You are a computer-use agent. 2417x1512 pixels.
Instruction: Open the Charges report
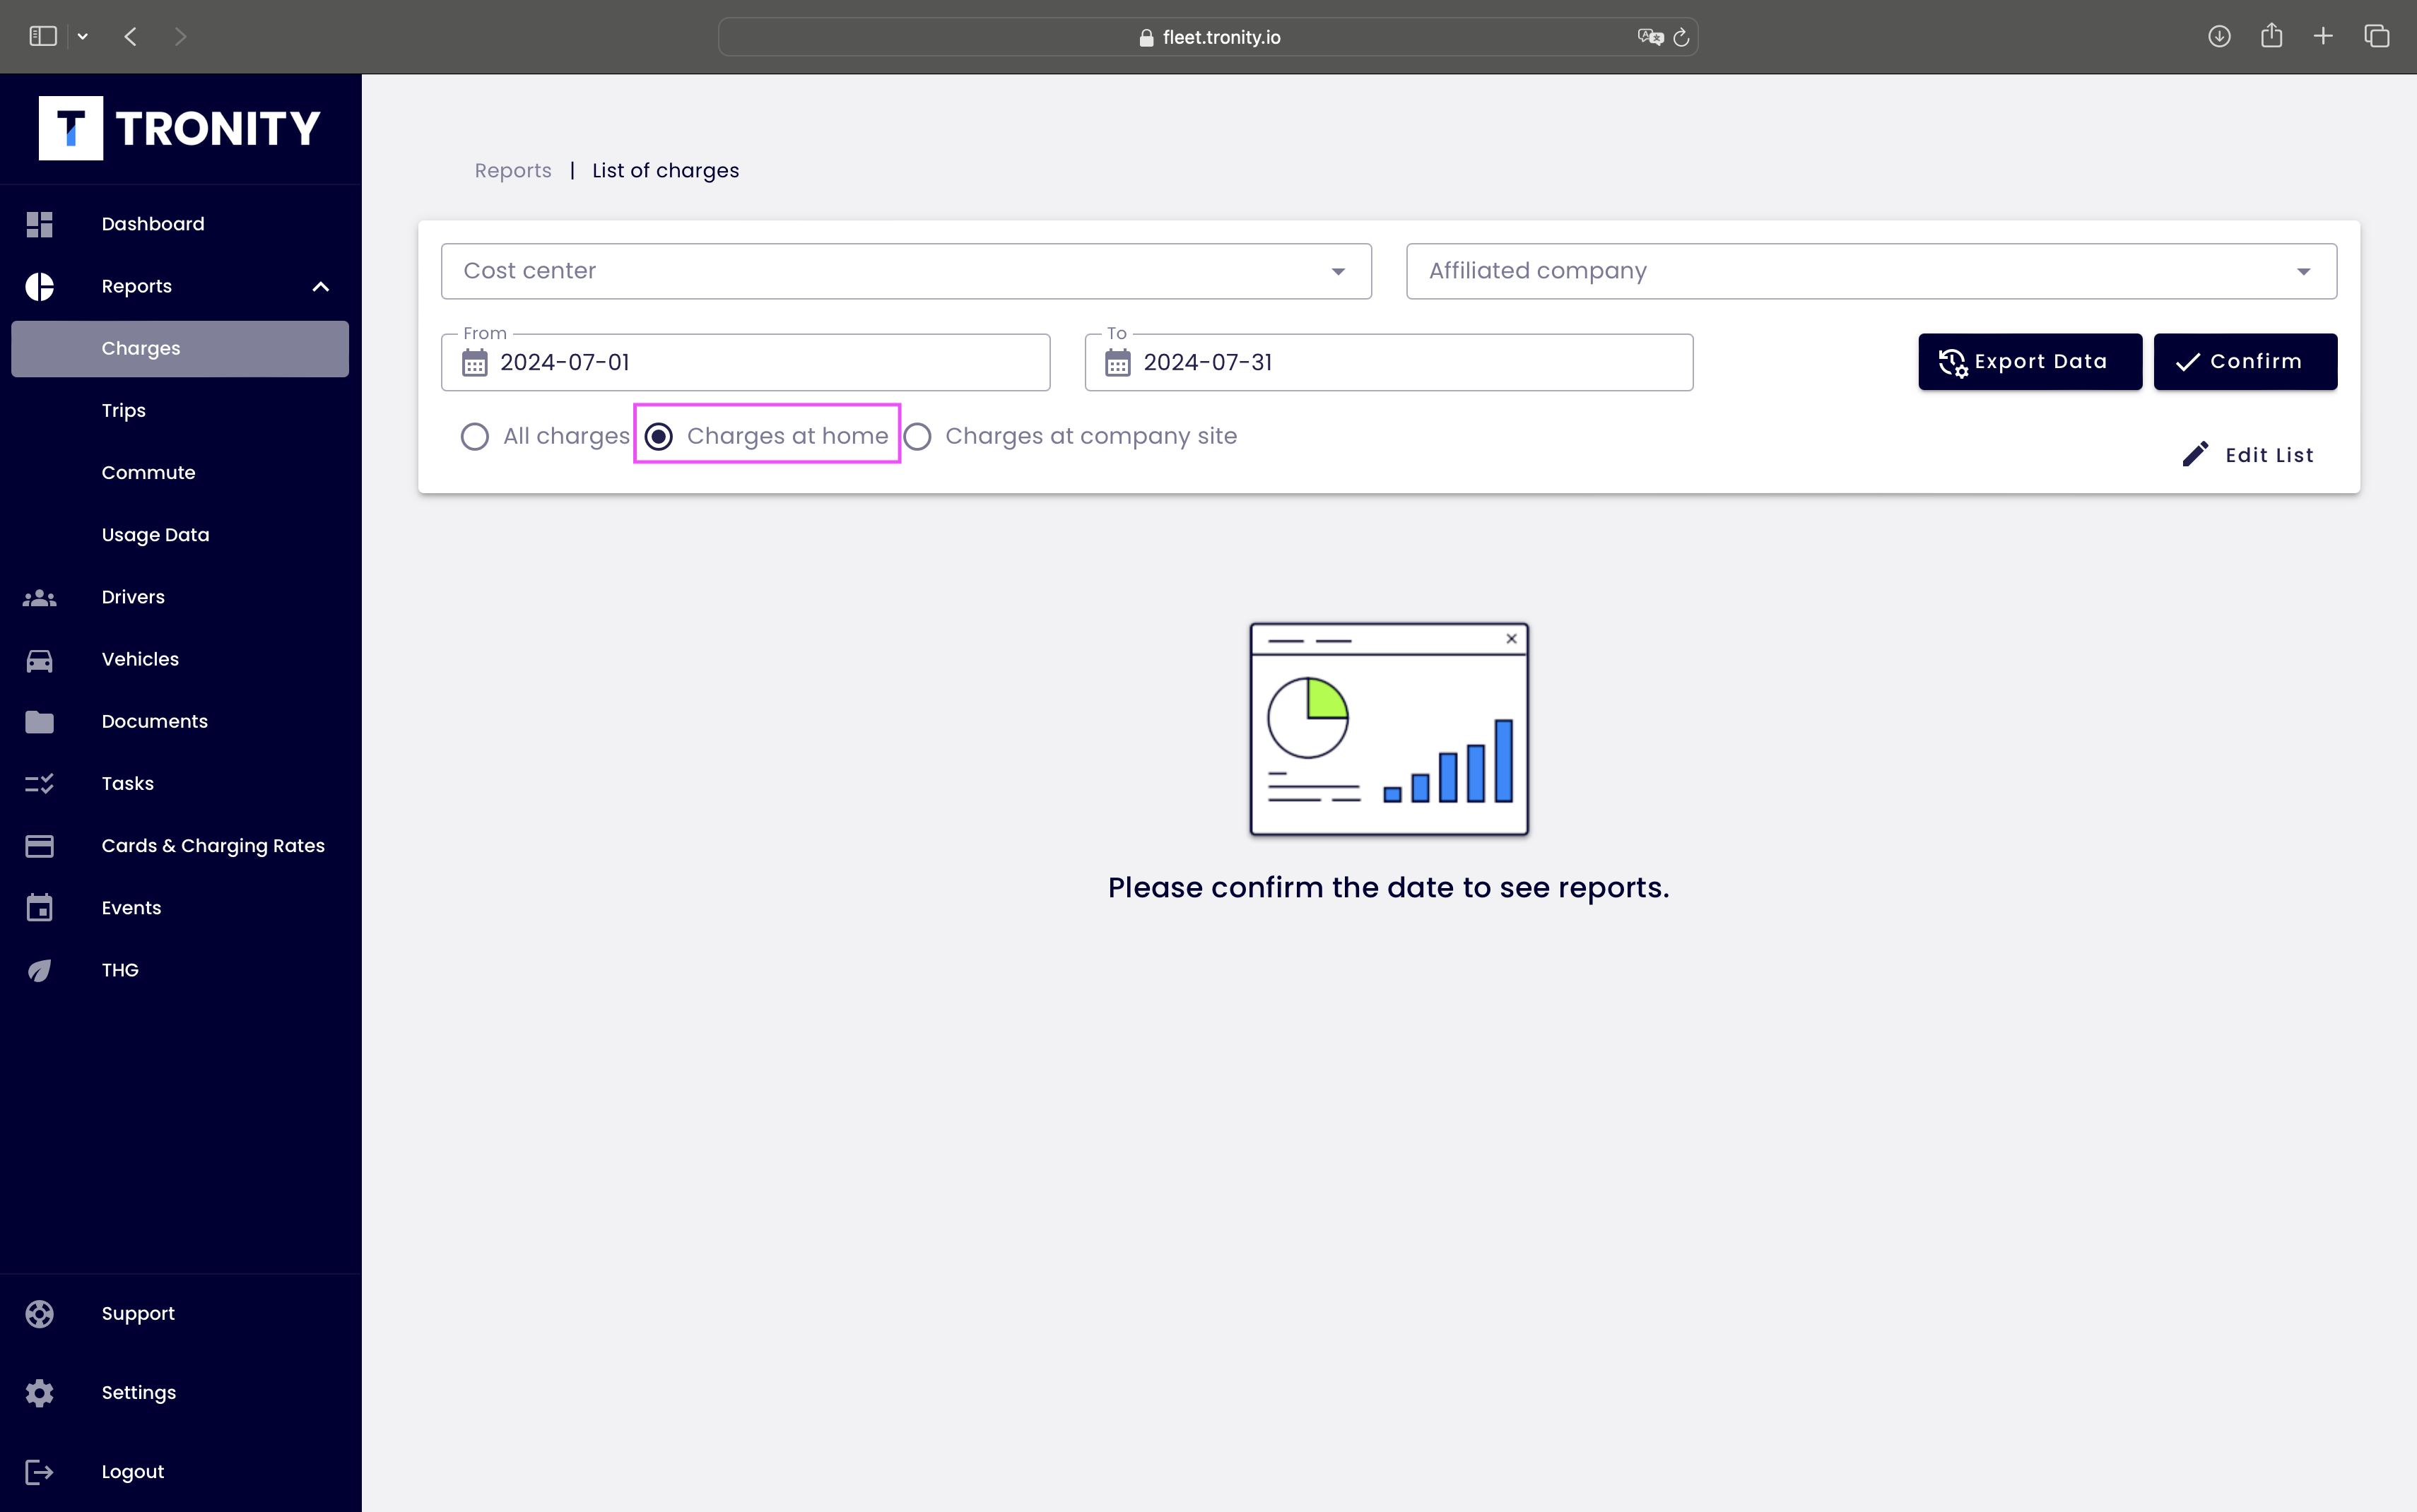pyautogui.click(x=180, y=349)
